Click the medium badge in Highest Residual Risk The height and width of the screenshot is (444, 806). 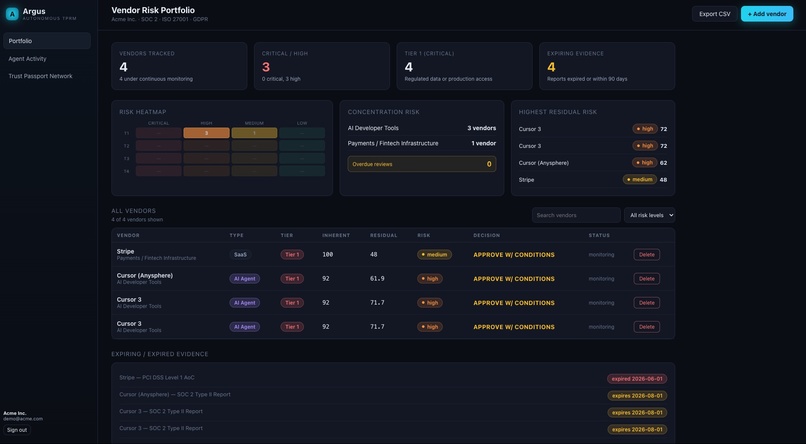(x=639, y=179)
